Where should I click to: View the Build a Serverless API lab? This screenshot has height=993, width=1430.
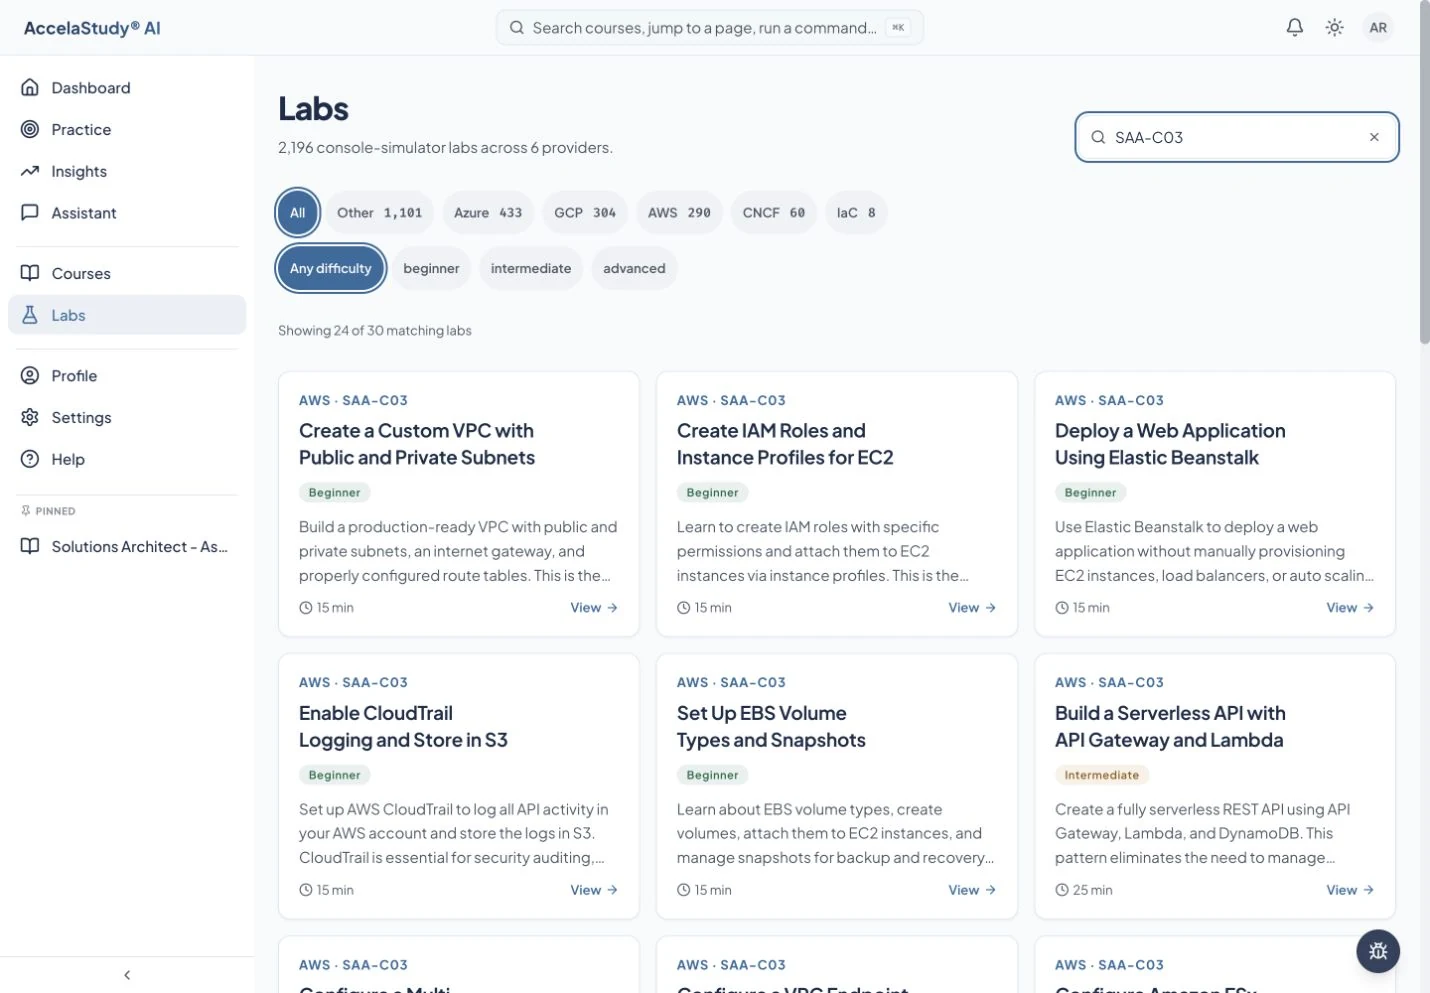(x=1350, y=890)
